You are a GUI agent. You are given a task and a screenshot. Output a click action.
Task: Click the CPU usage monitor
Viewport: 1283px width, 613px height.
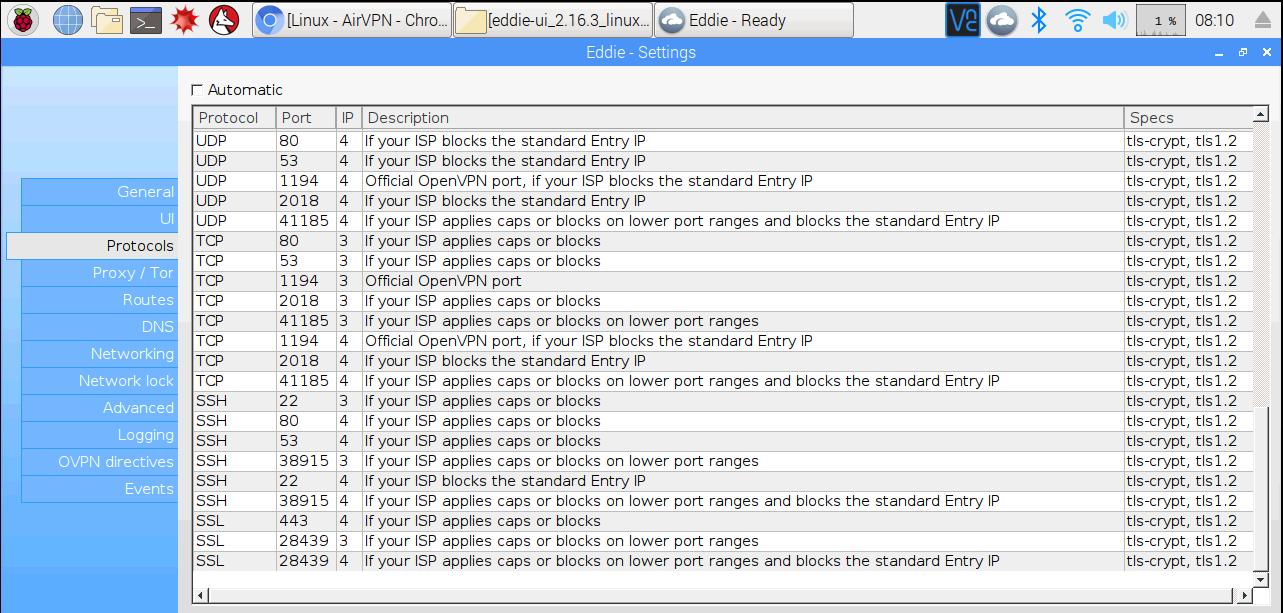1160,19
